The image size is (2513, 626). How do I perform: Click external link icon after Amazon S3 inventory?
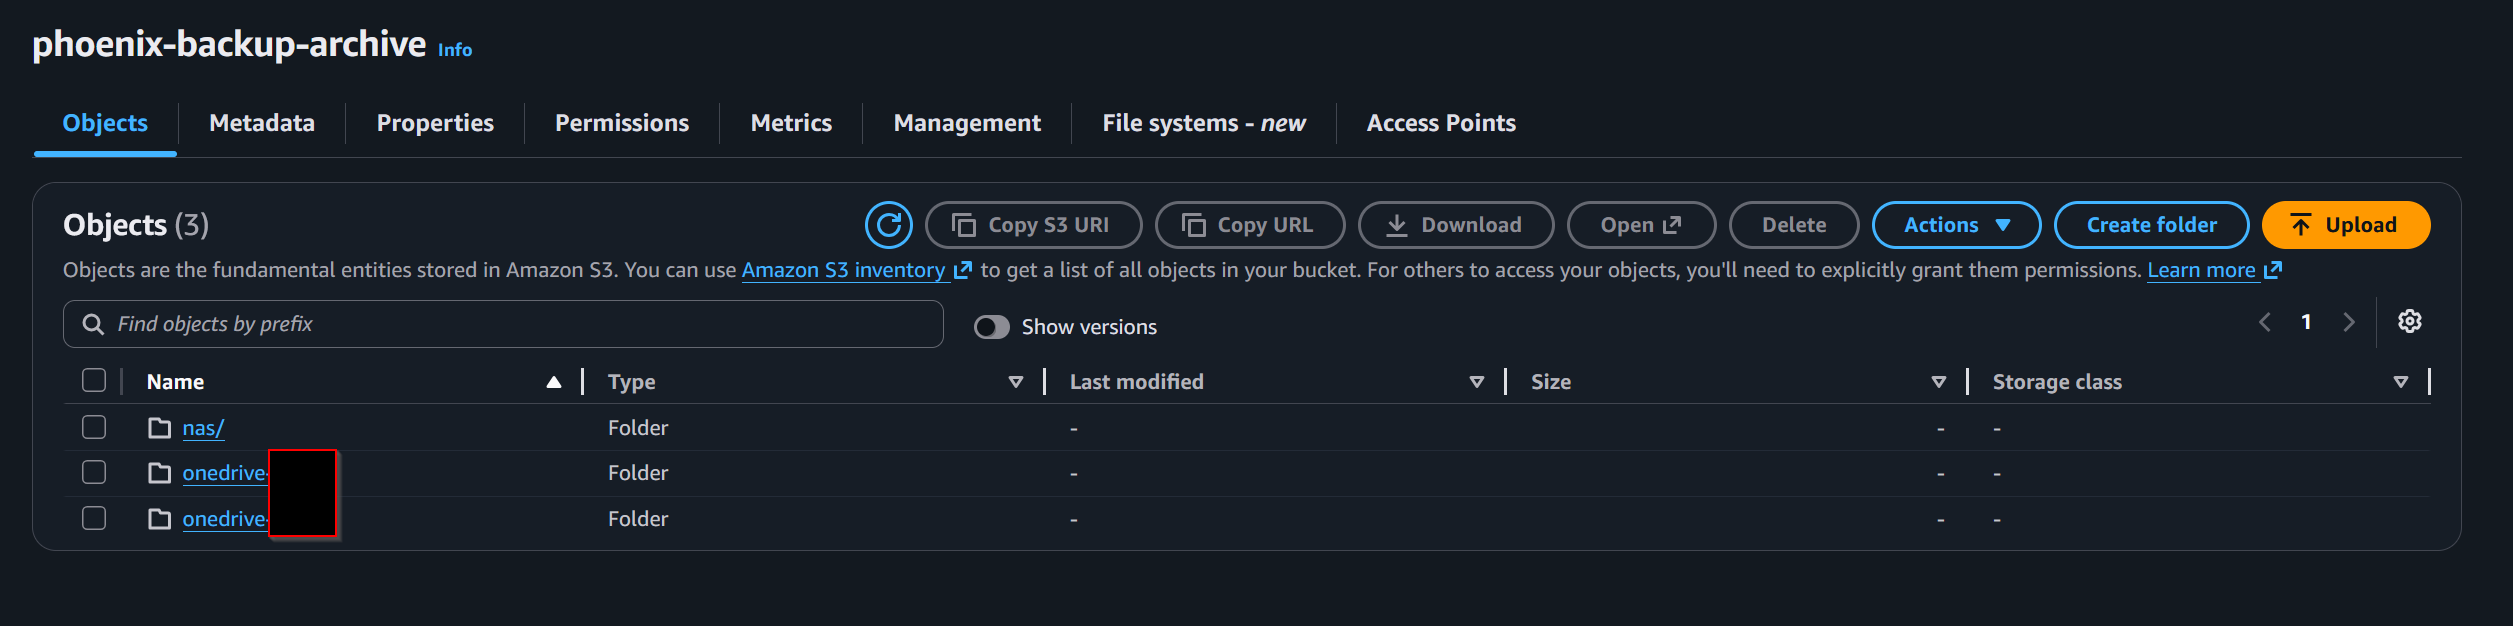pyautogui.click(x=963, y=270)
